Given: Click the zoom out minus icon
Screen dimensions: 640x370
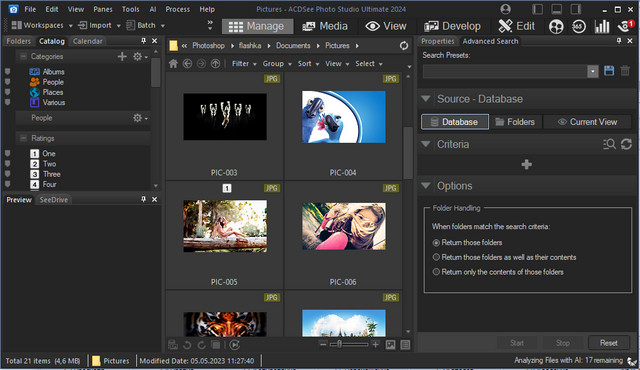Looking at the screenshot, I should pyautogui.click(x=323, y=345).
